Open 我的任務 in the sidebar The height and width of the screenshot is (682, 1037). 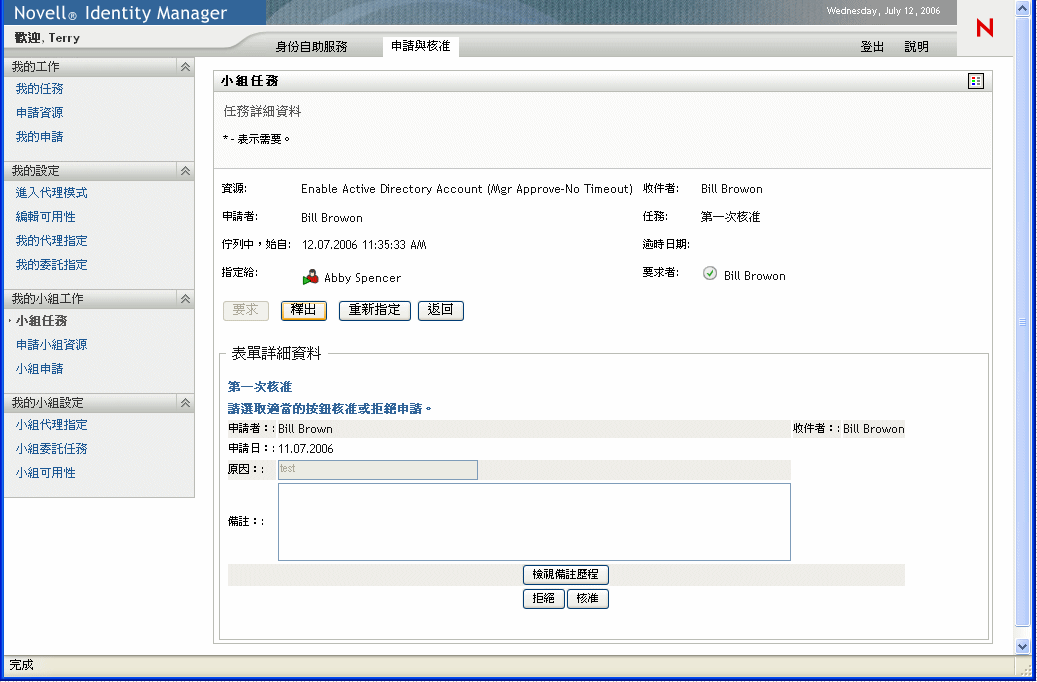click(x=40, y=89)
